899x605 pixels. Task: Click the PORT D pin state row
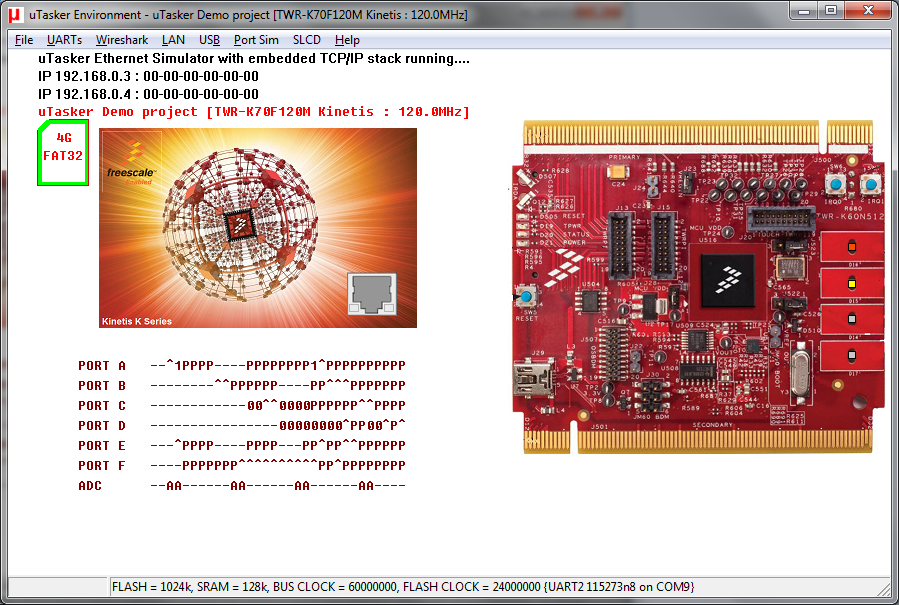tap(241, 426)
